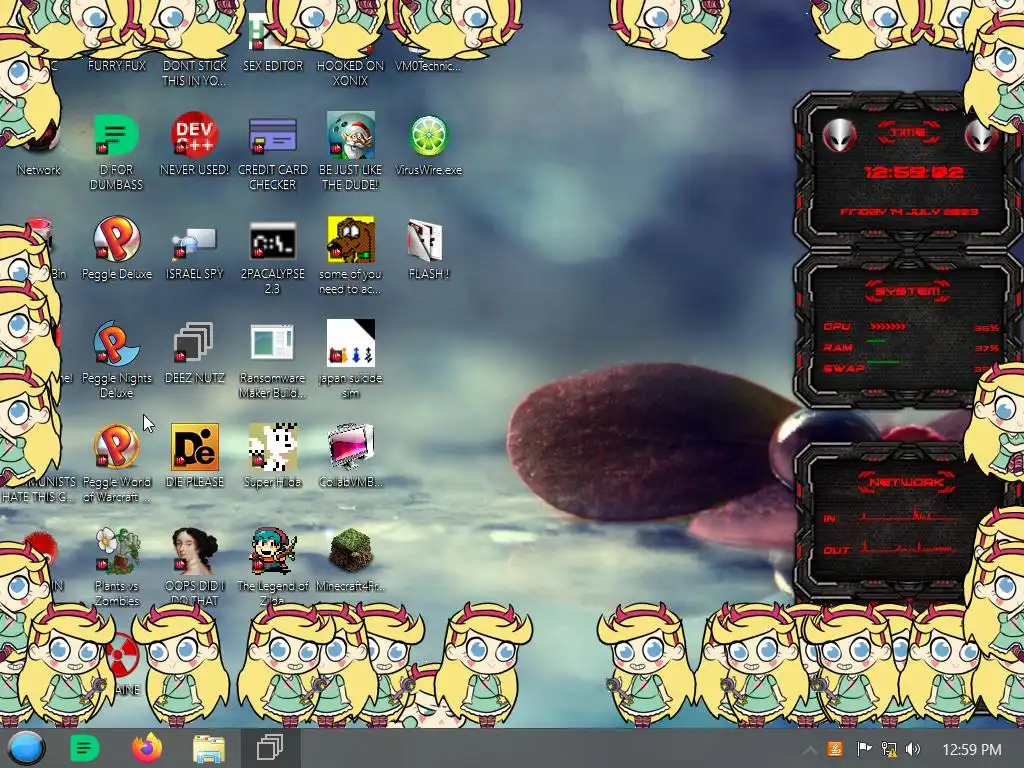This screenshot has height=768, width=1024.
Task: Select the japan suicide sim icon
Action: (x=351, y=342)
